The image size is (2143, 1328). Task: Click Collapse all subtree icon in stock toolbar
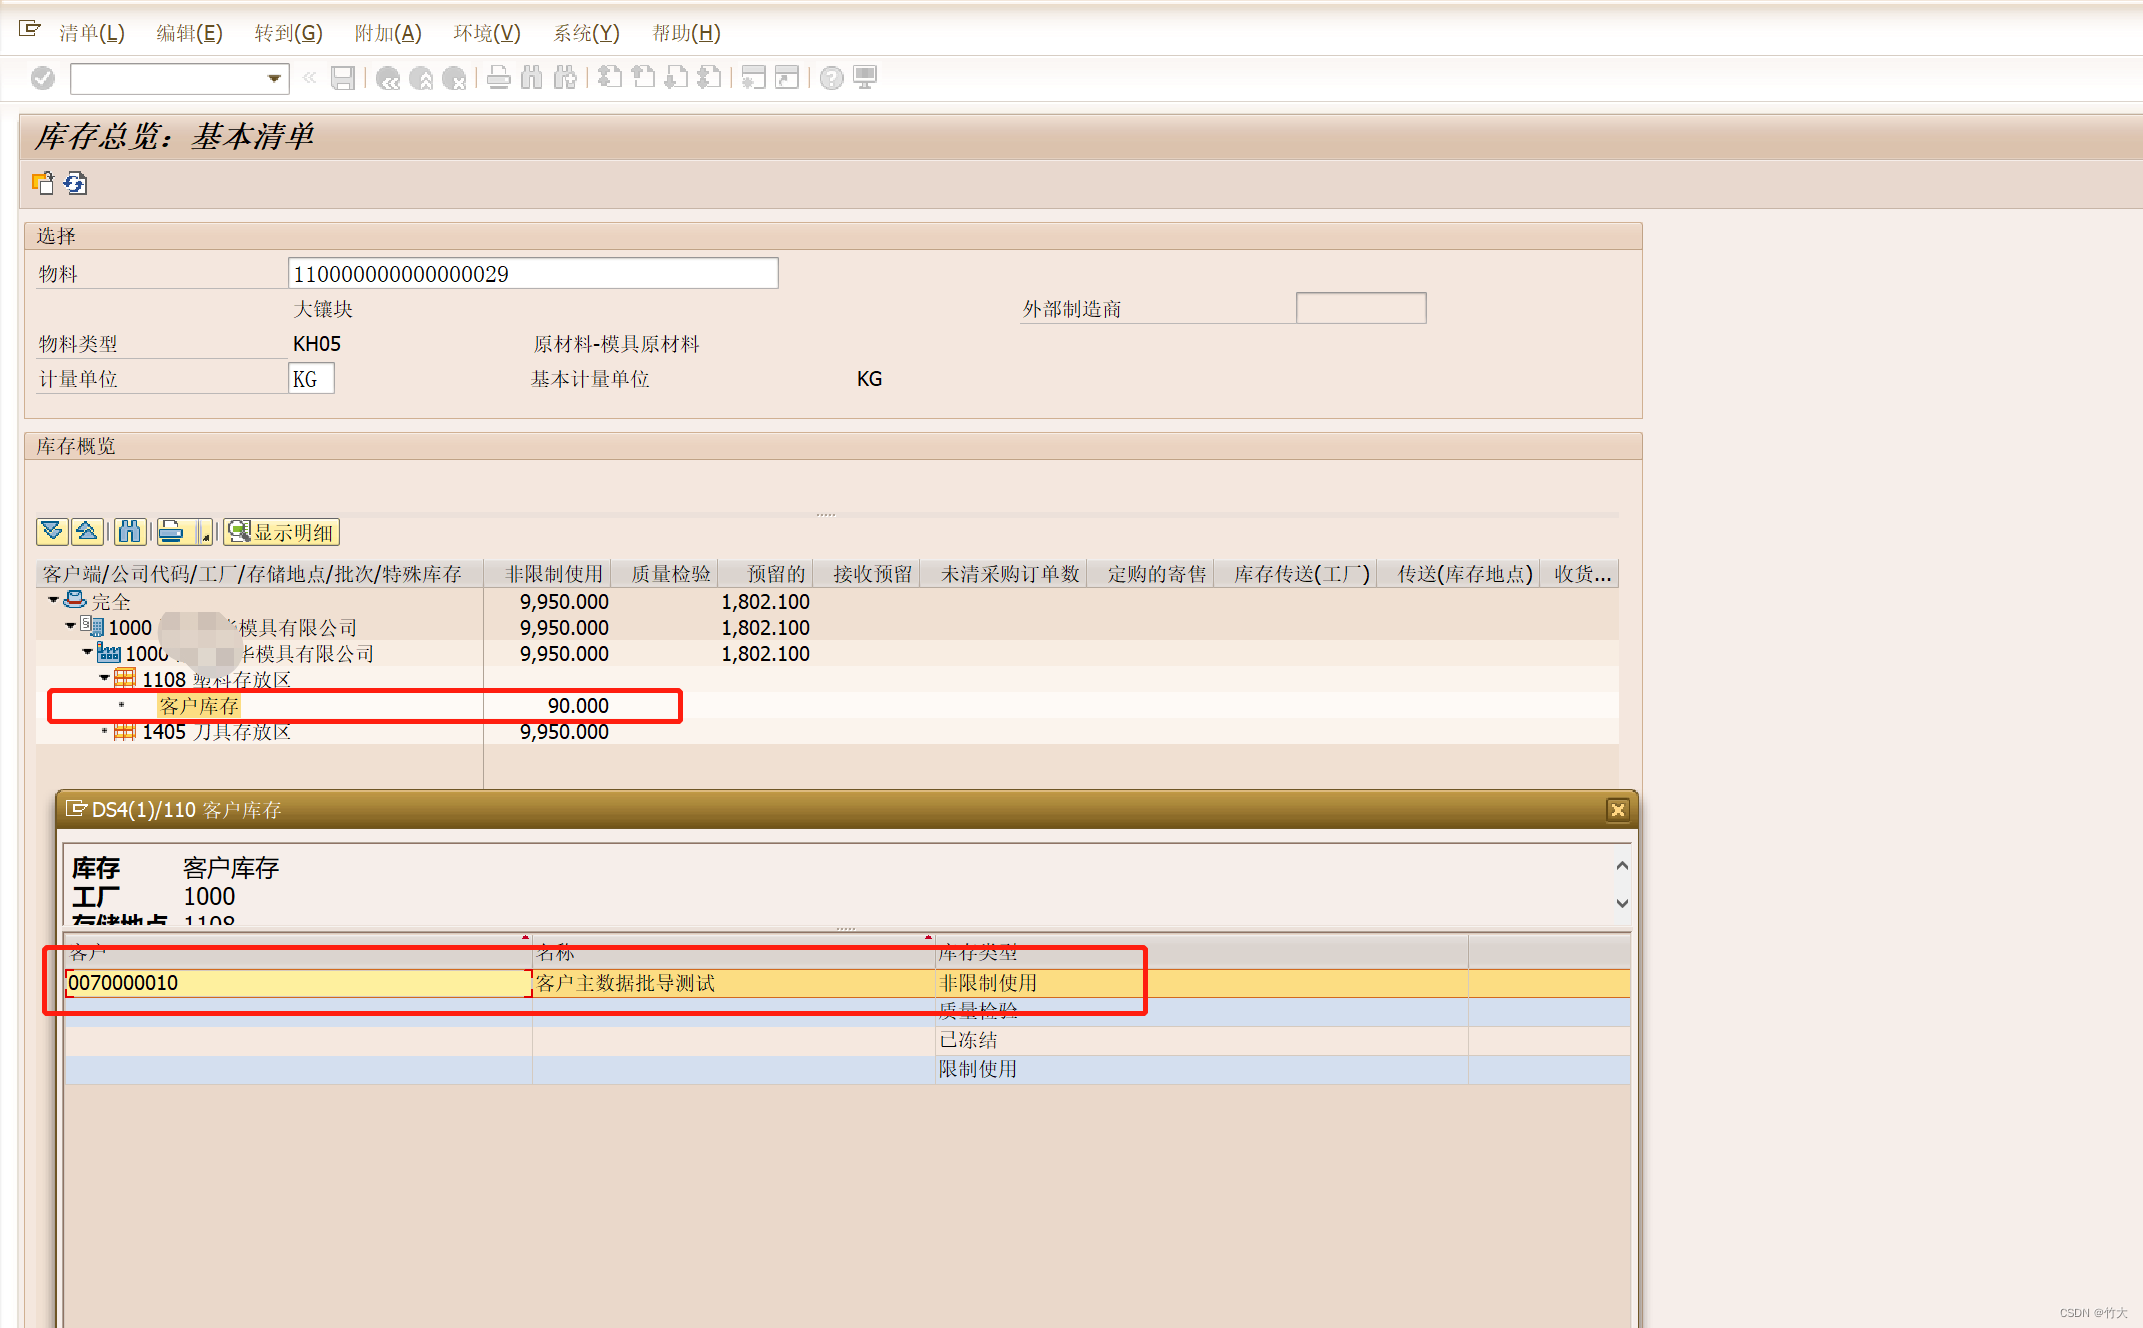[x=87, y=531]
